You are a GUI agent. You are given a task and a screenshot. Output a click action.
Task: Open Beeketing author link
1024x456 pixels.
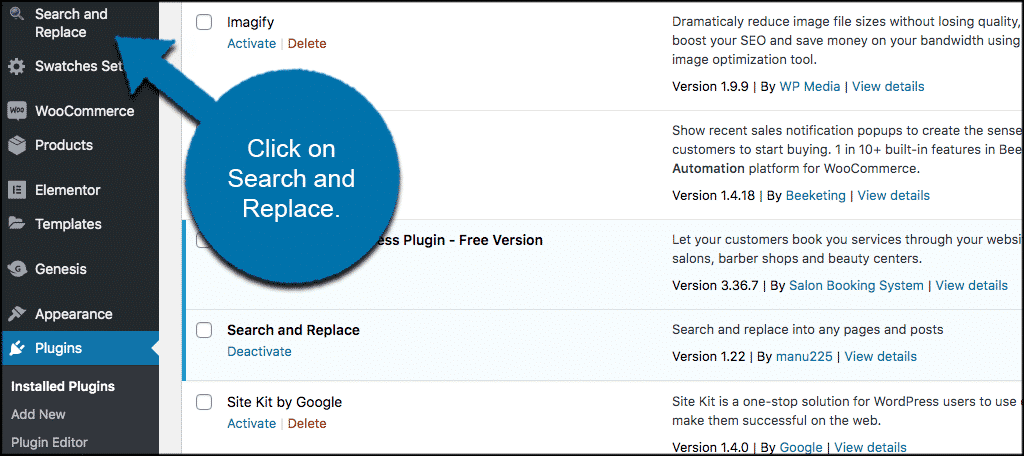coord(816,195)
